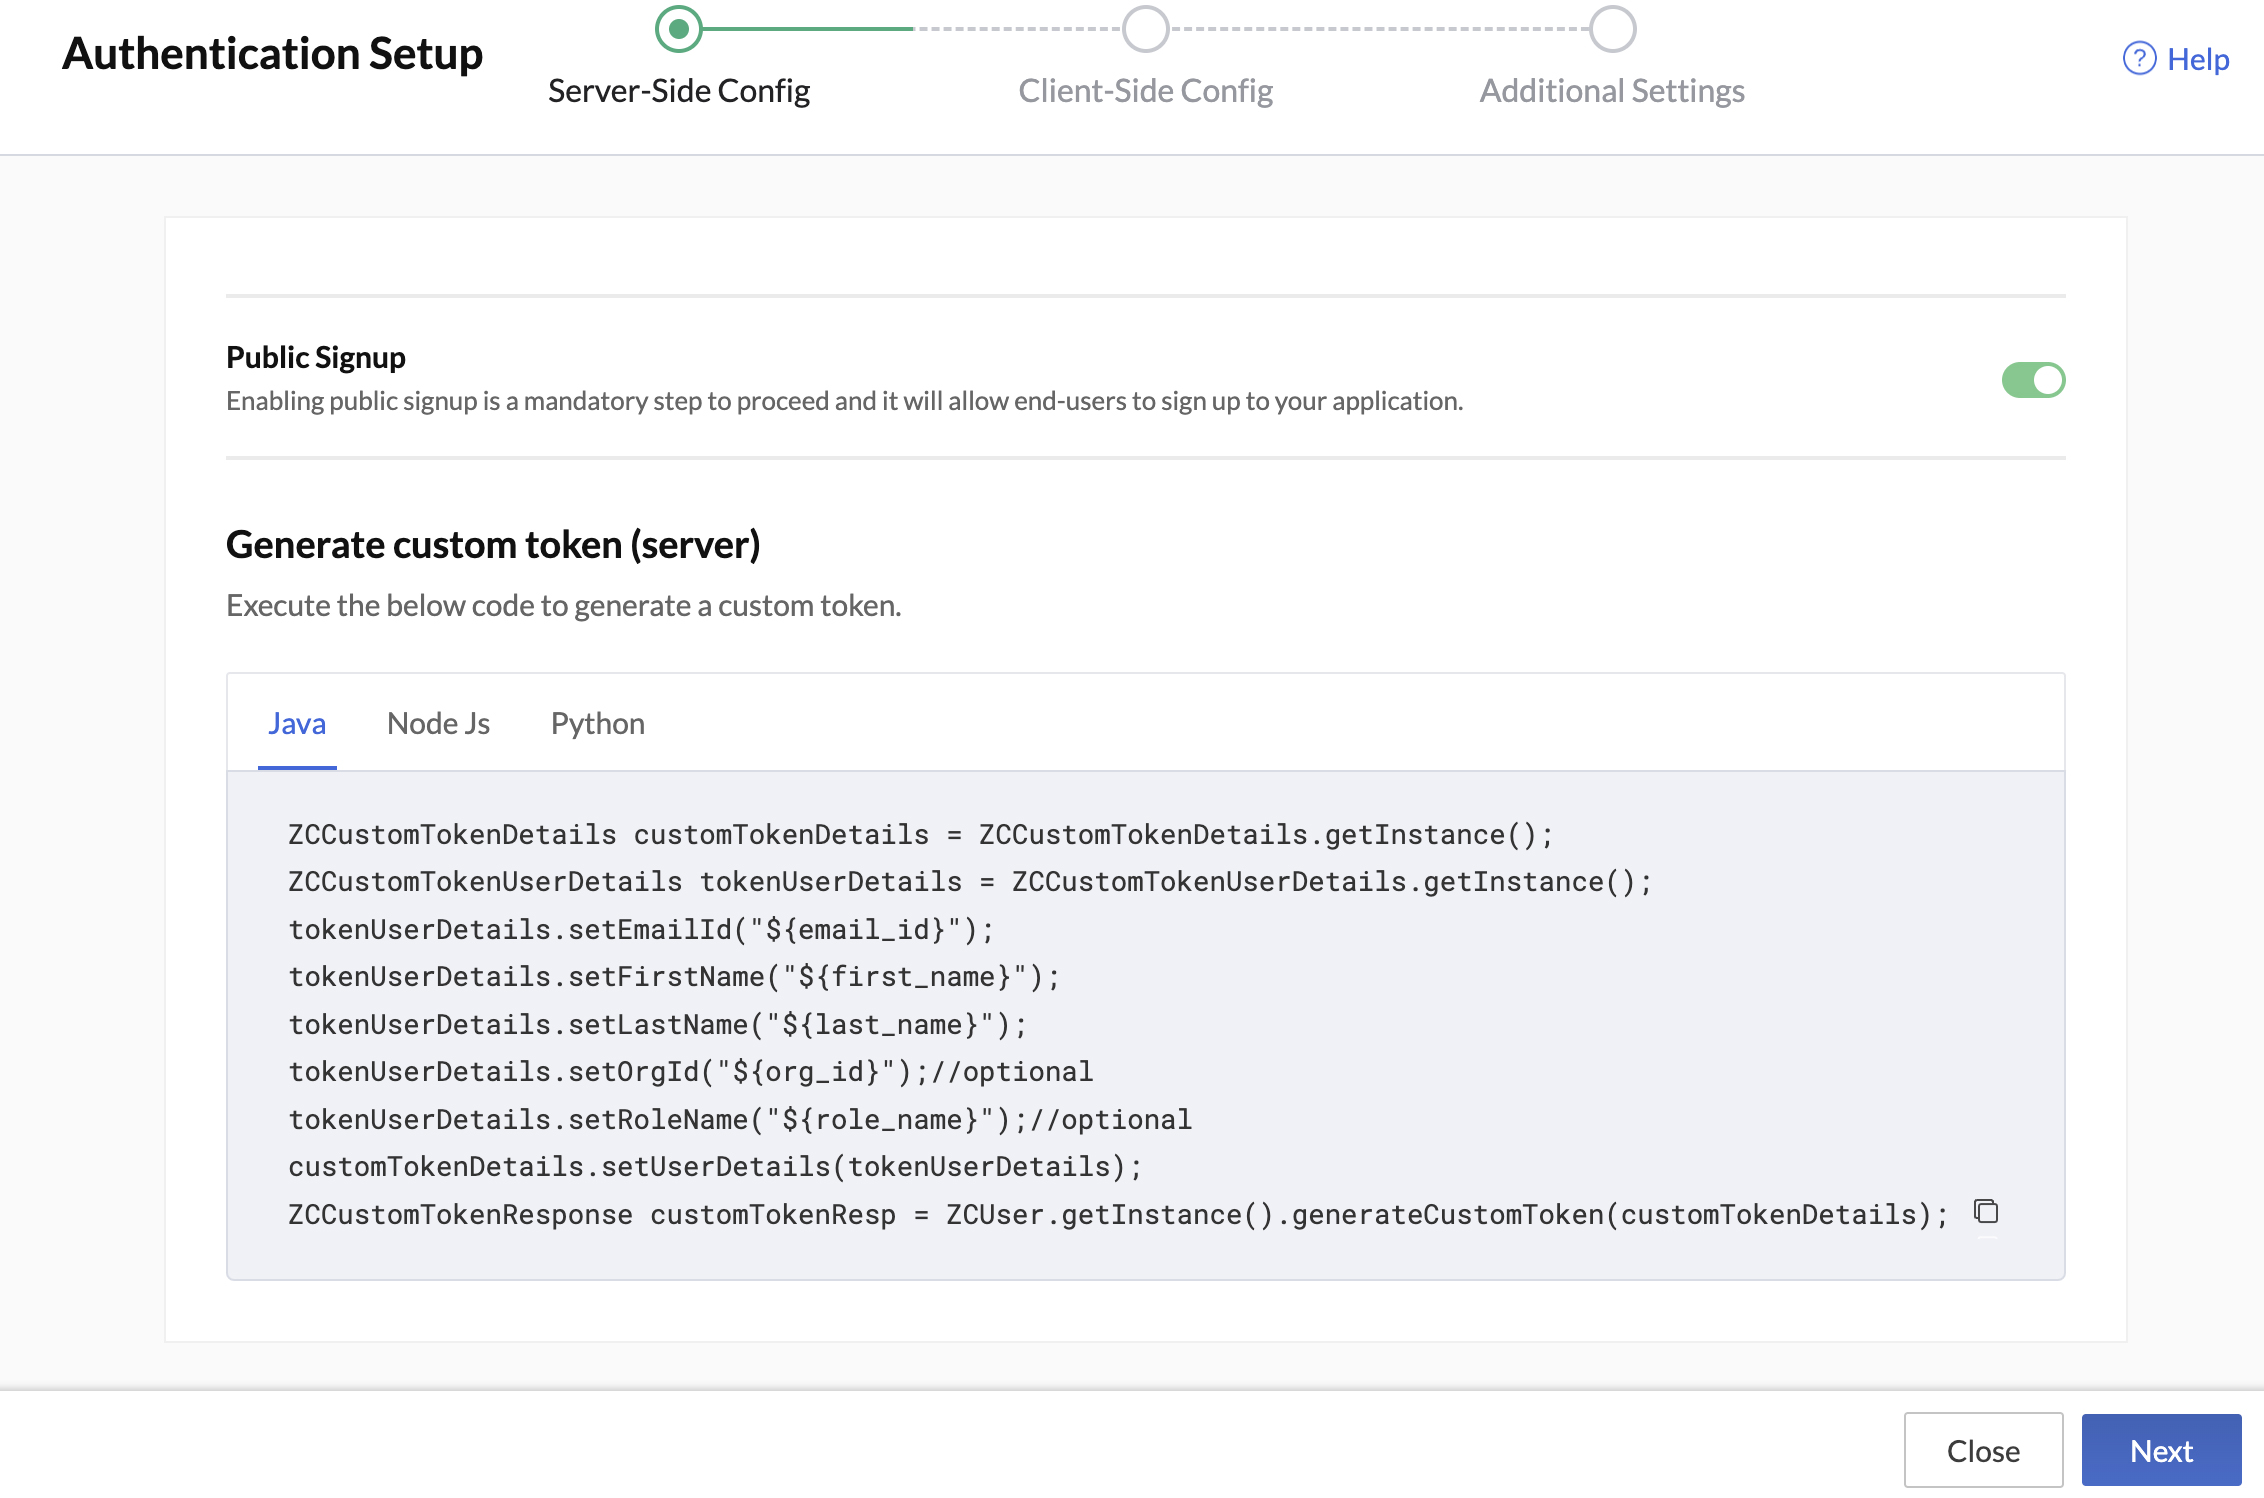Select the filled green progress indicator

(x=679, y=30)
